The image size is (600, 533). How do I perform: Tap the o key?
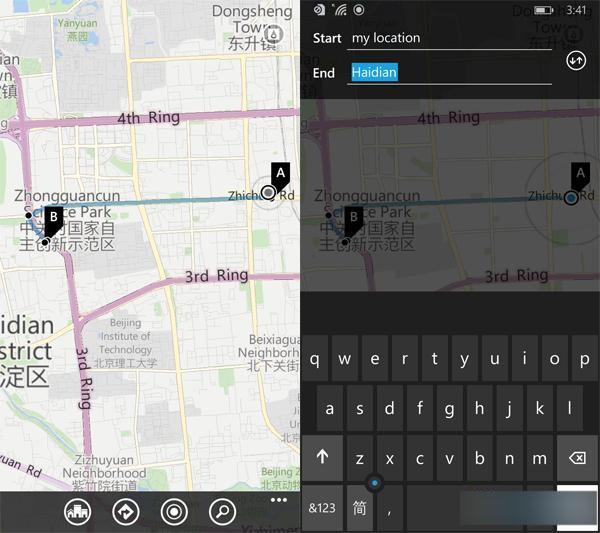(x=554, y=359)
